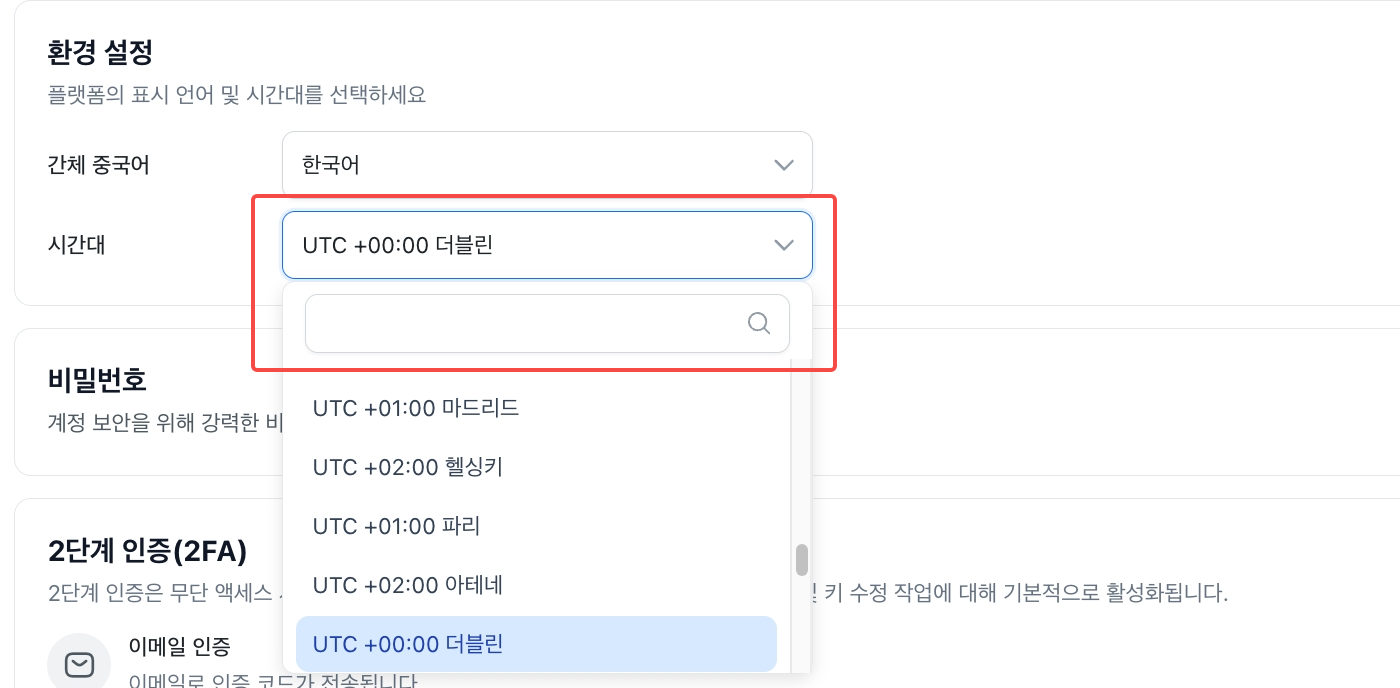Click the UTC +00:00 더블린 combo box field
The width and height of the screenshot is (1400, 688).
click(547, 245)
